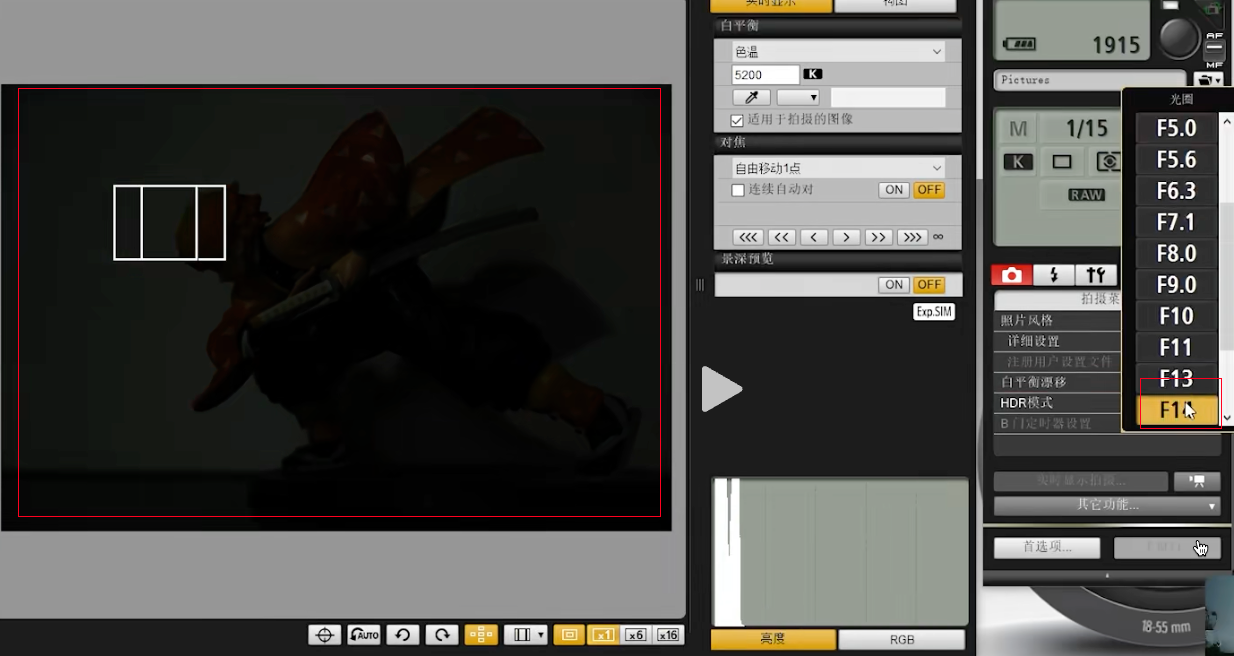This screenshot has width=1234, height=656.
Task: Switch to the 实时显示 tab
Action: [770, 5]
